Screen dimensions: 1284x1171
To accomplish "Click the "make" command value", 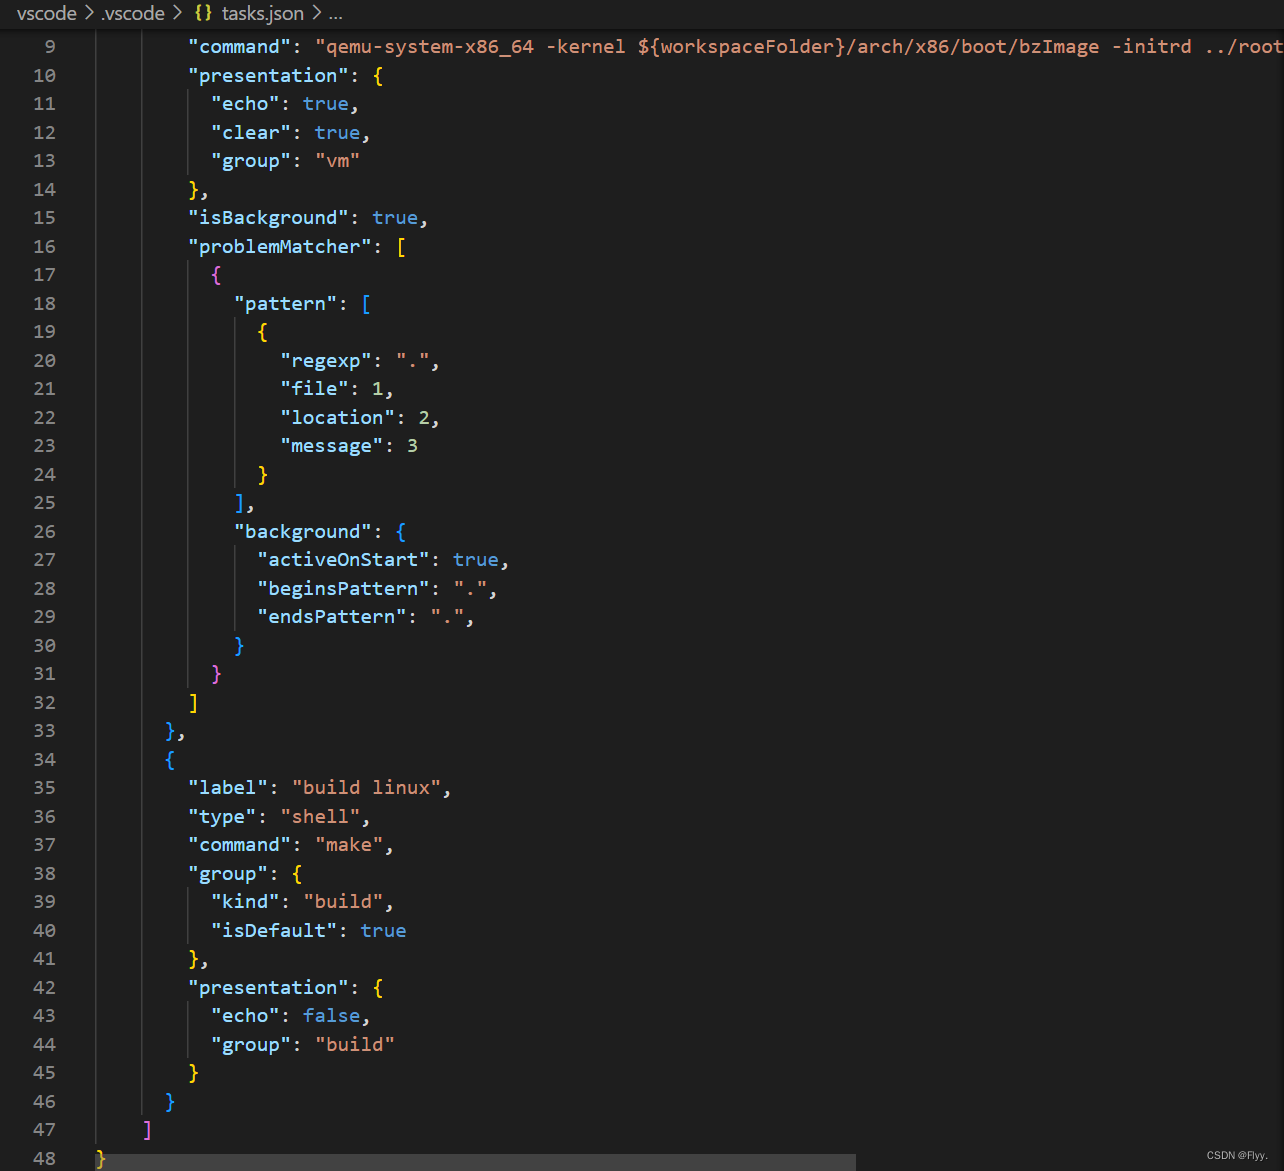I will click(x=349, y=845).
